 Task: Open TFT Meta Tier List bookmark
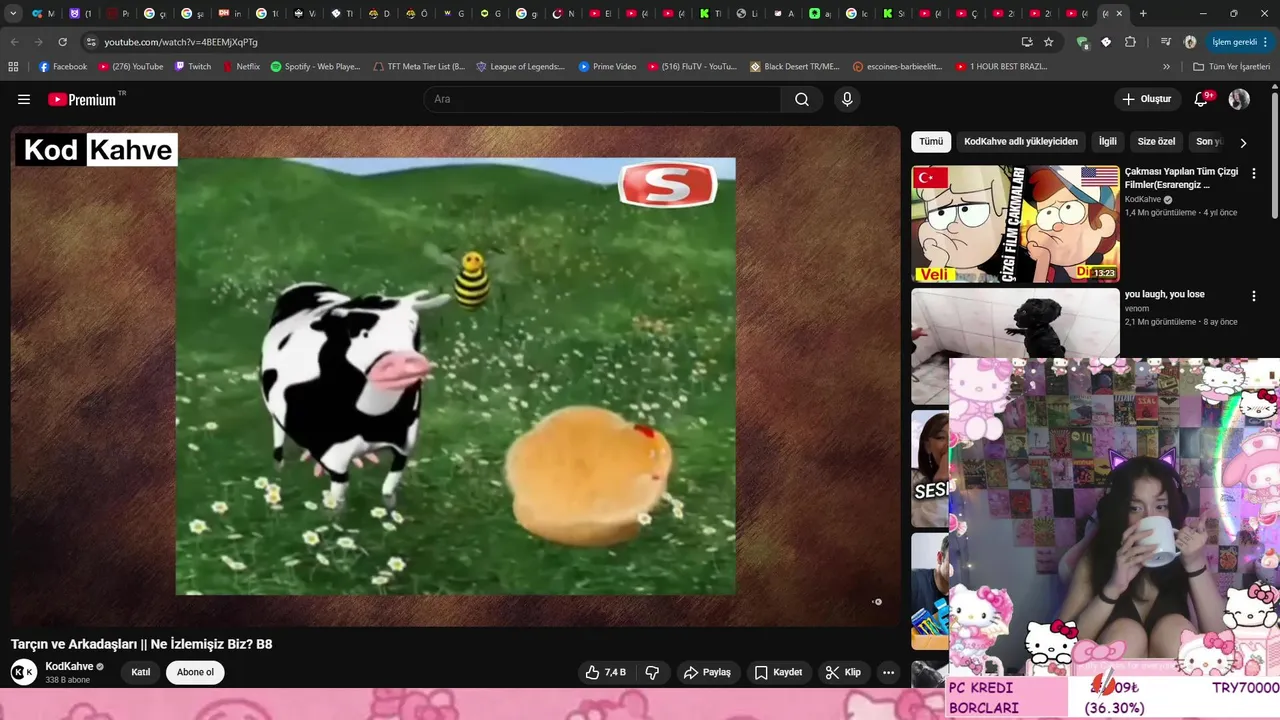coord(418,67)
